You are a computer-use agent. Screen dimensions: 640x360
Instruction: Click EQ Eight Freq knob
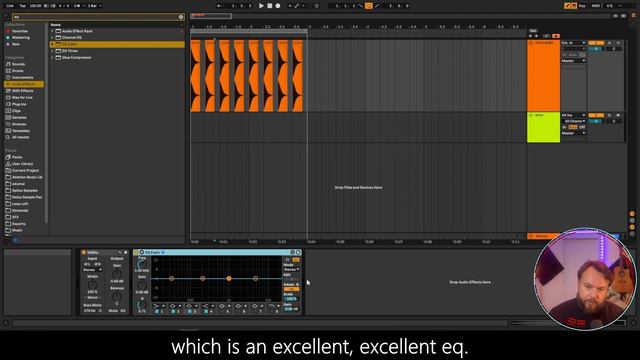point(142,264)
